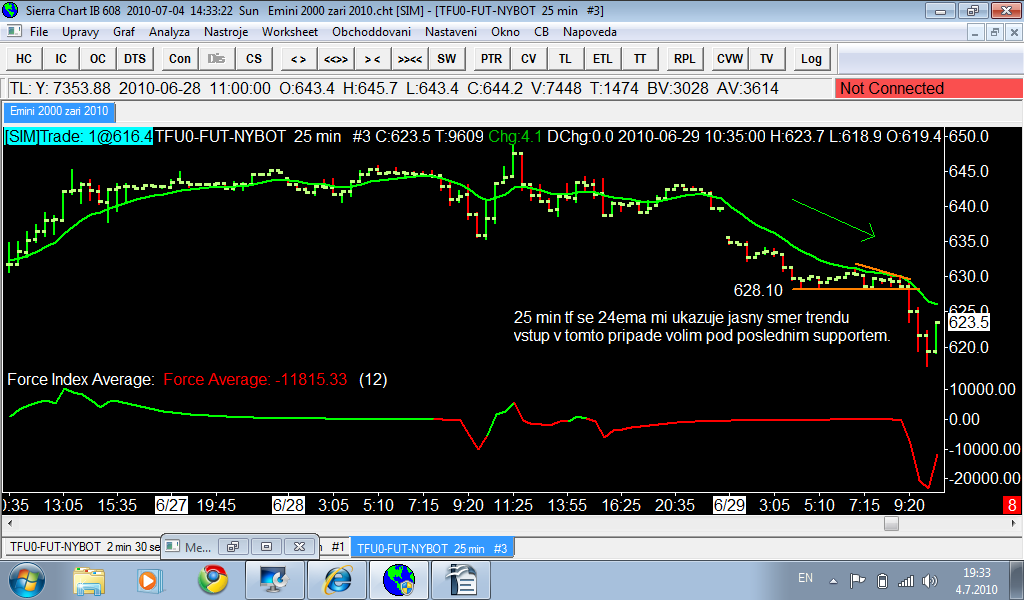Image resolution: width=1024 pixels, height=600 pixels.
Task: Click the Force Index Average study label
Action: (81, 379)
